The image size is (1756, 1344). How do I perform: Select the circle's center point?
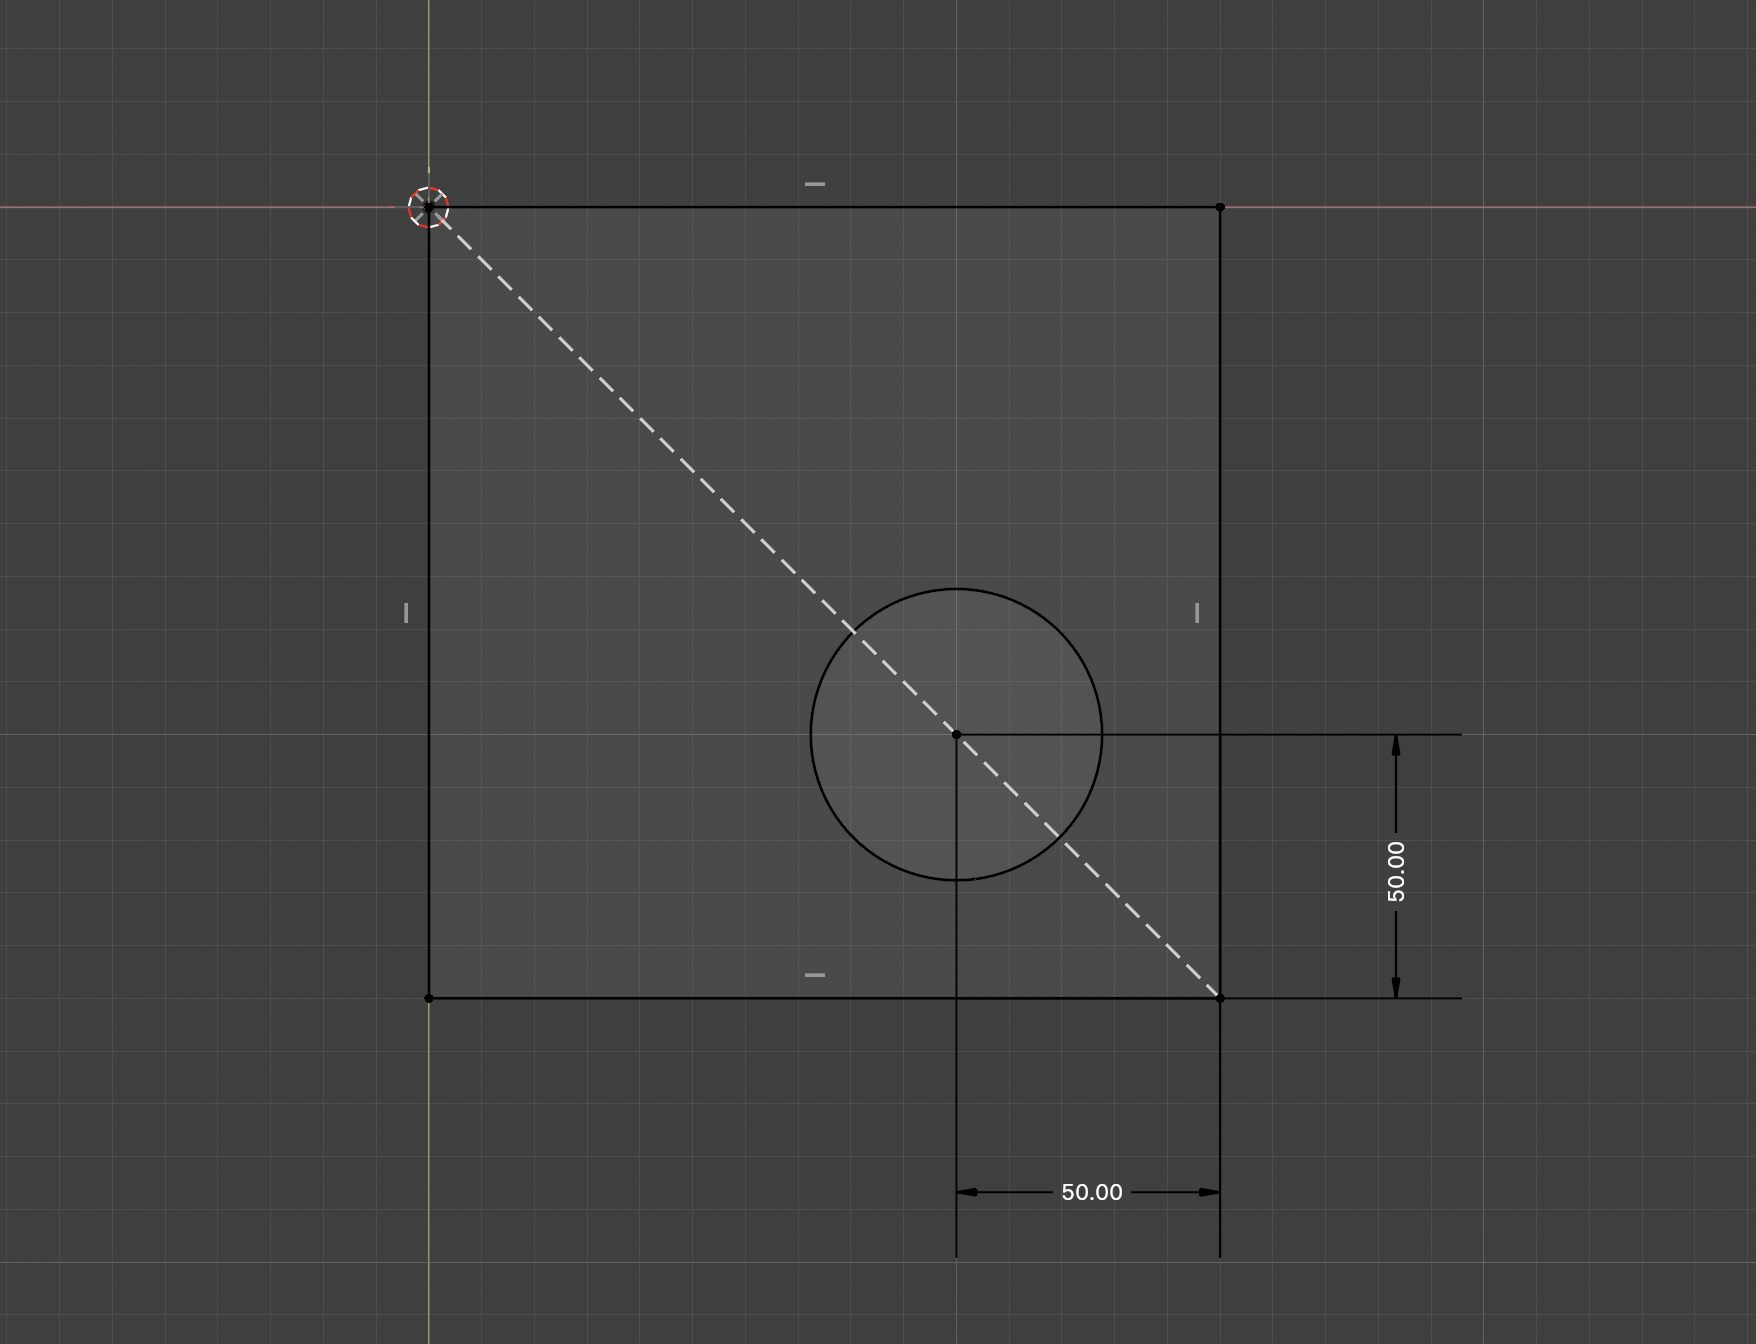pos(956,735)
